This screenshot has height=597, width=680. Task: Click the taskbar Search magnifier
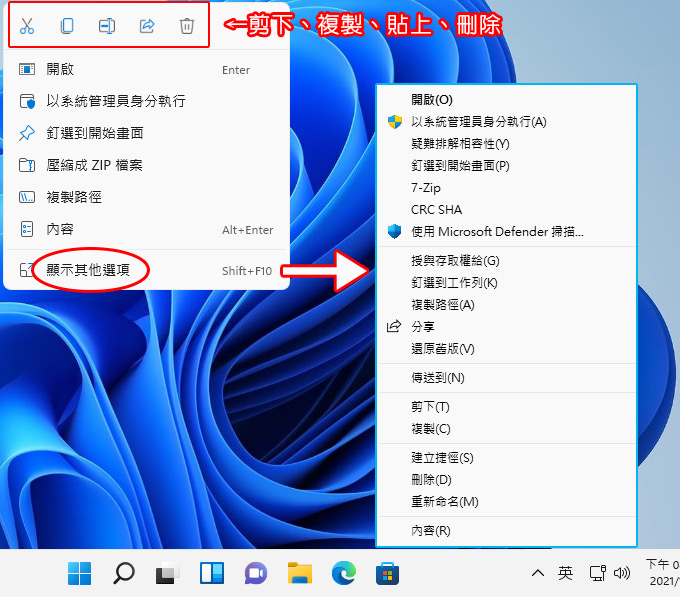(x=124, y=574)
